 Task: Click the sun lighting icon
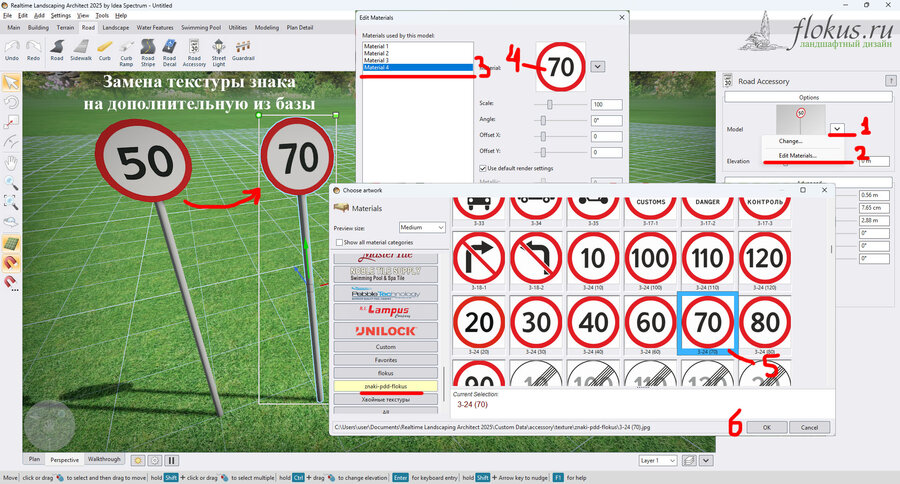pyautogui.click(x=138, y=460)
